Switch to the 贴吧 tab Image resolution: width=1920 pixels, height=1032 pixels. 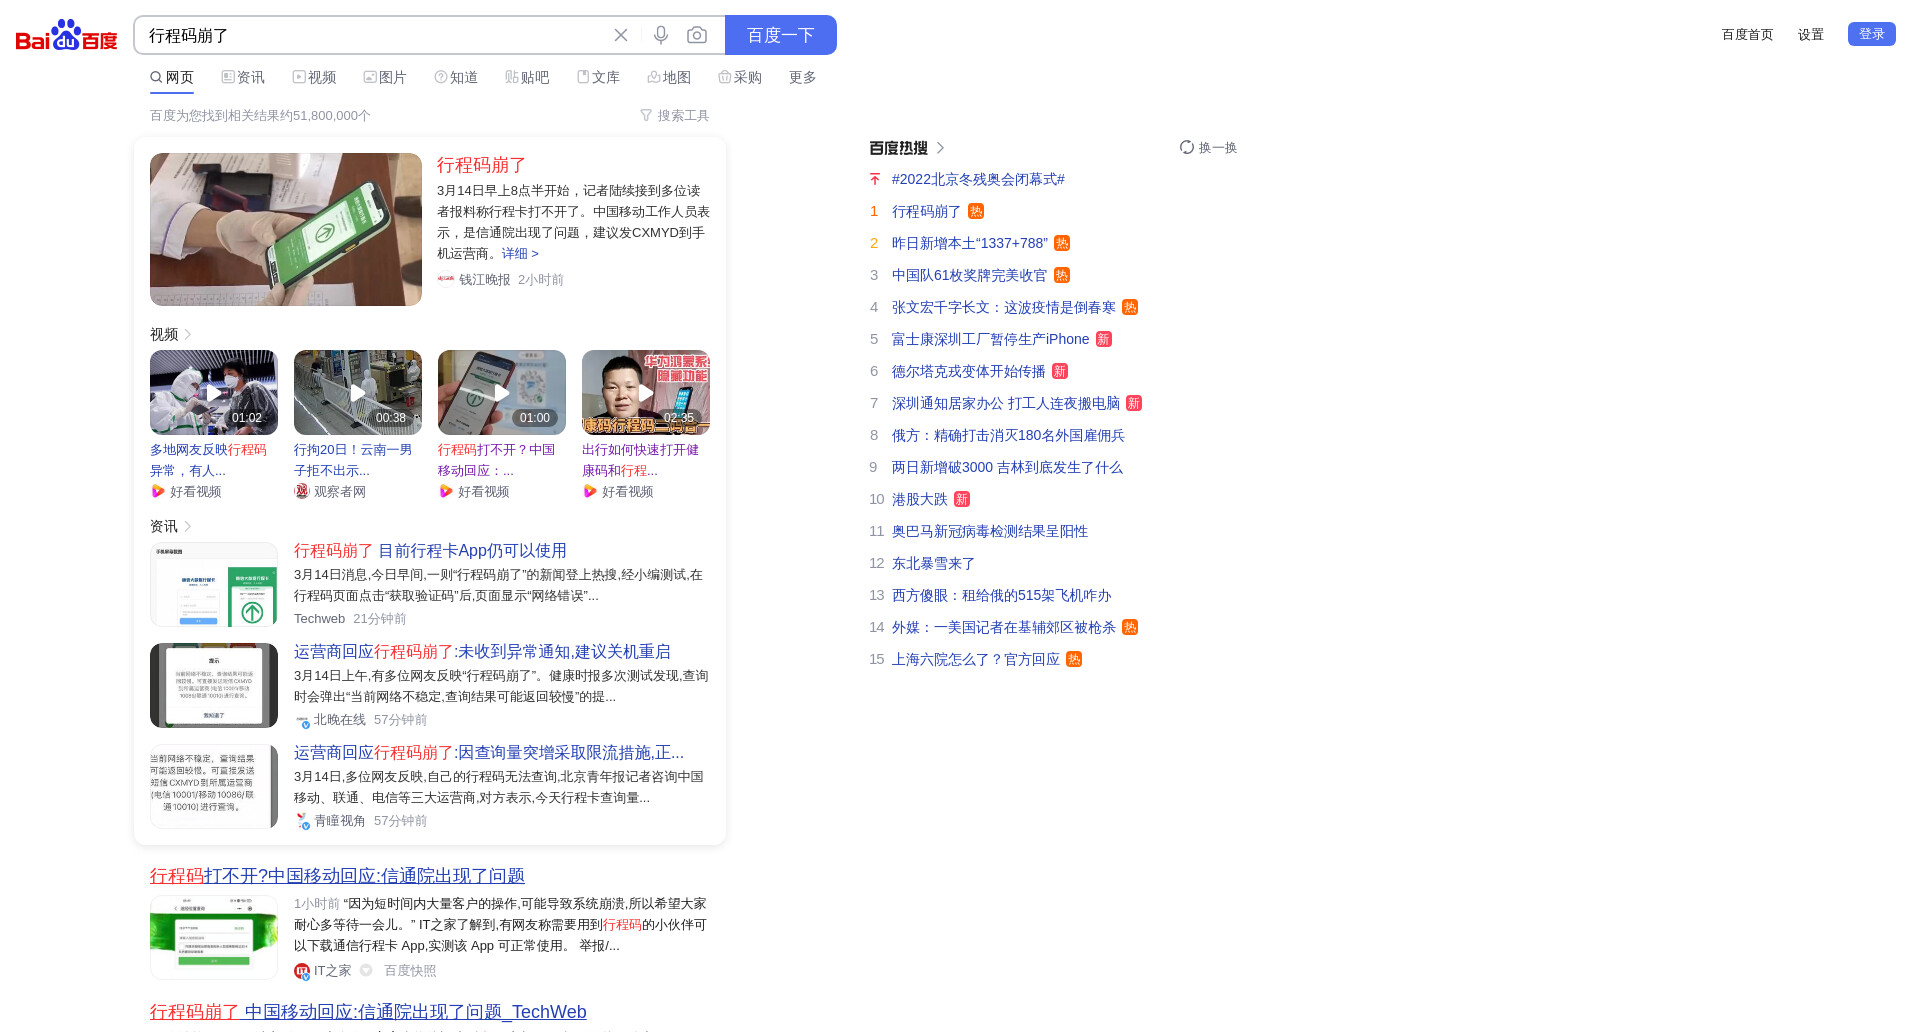pos(527,77)
